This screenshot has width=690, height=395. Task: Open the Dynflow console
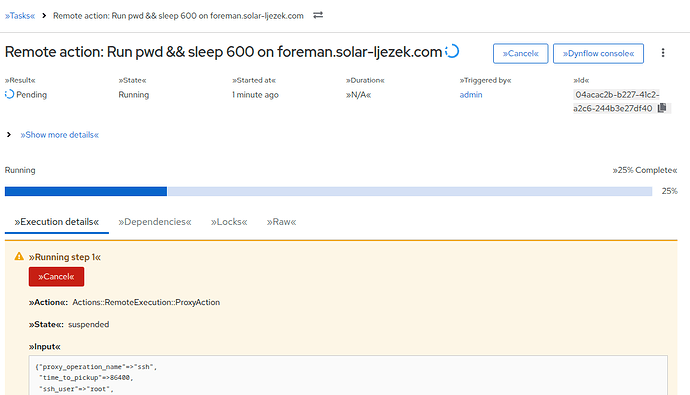tap(598, 53)
